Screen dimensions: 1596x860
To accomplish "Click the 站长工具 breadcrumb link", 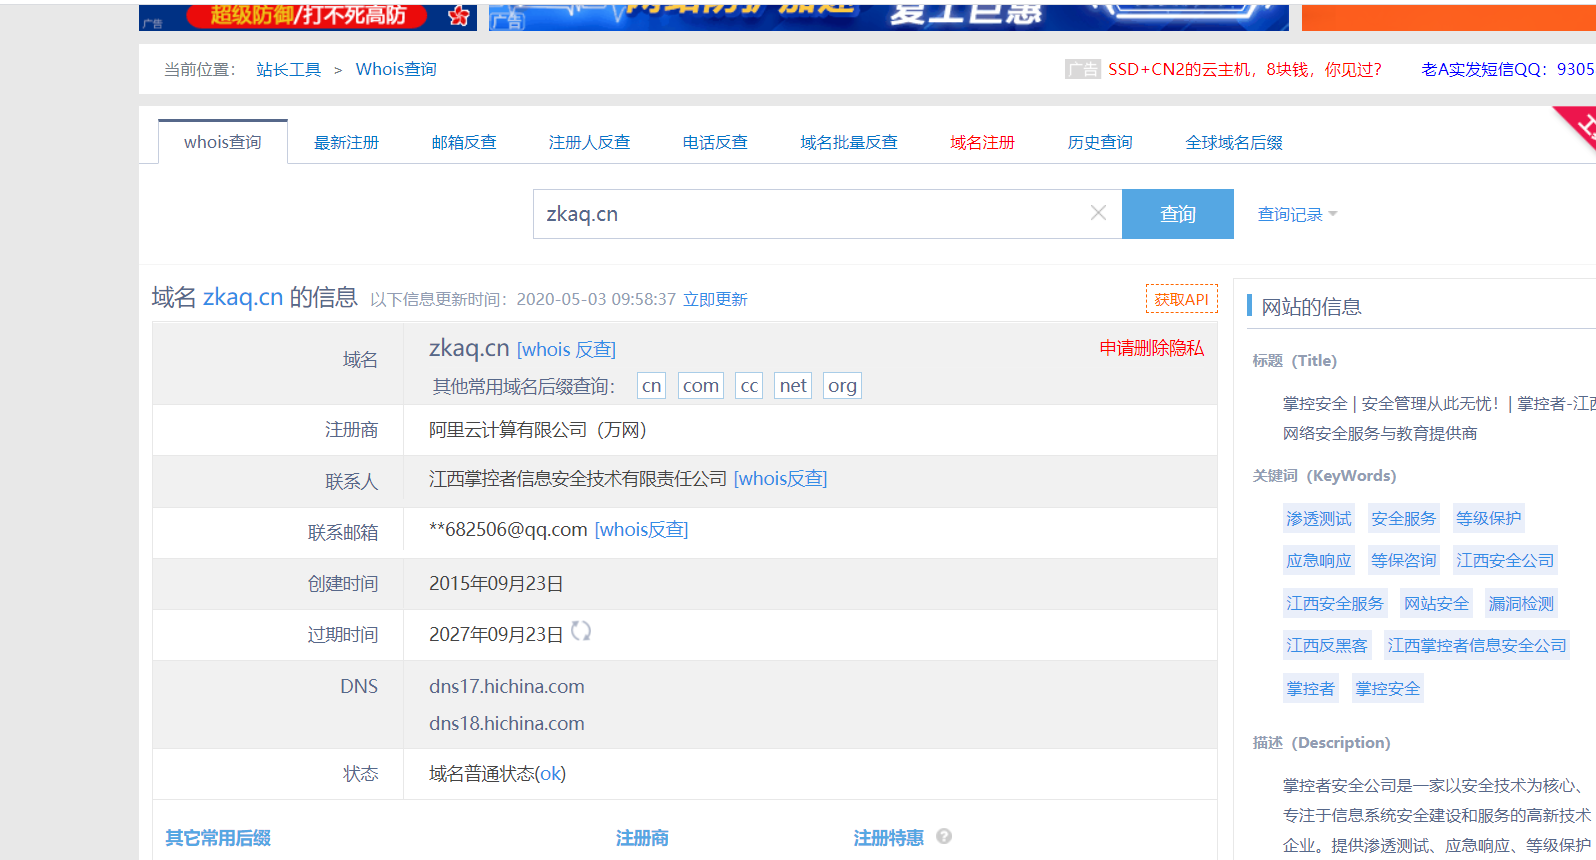I will 288,69.
